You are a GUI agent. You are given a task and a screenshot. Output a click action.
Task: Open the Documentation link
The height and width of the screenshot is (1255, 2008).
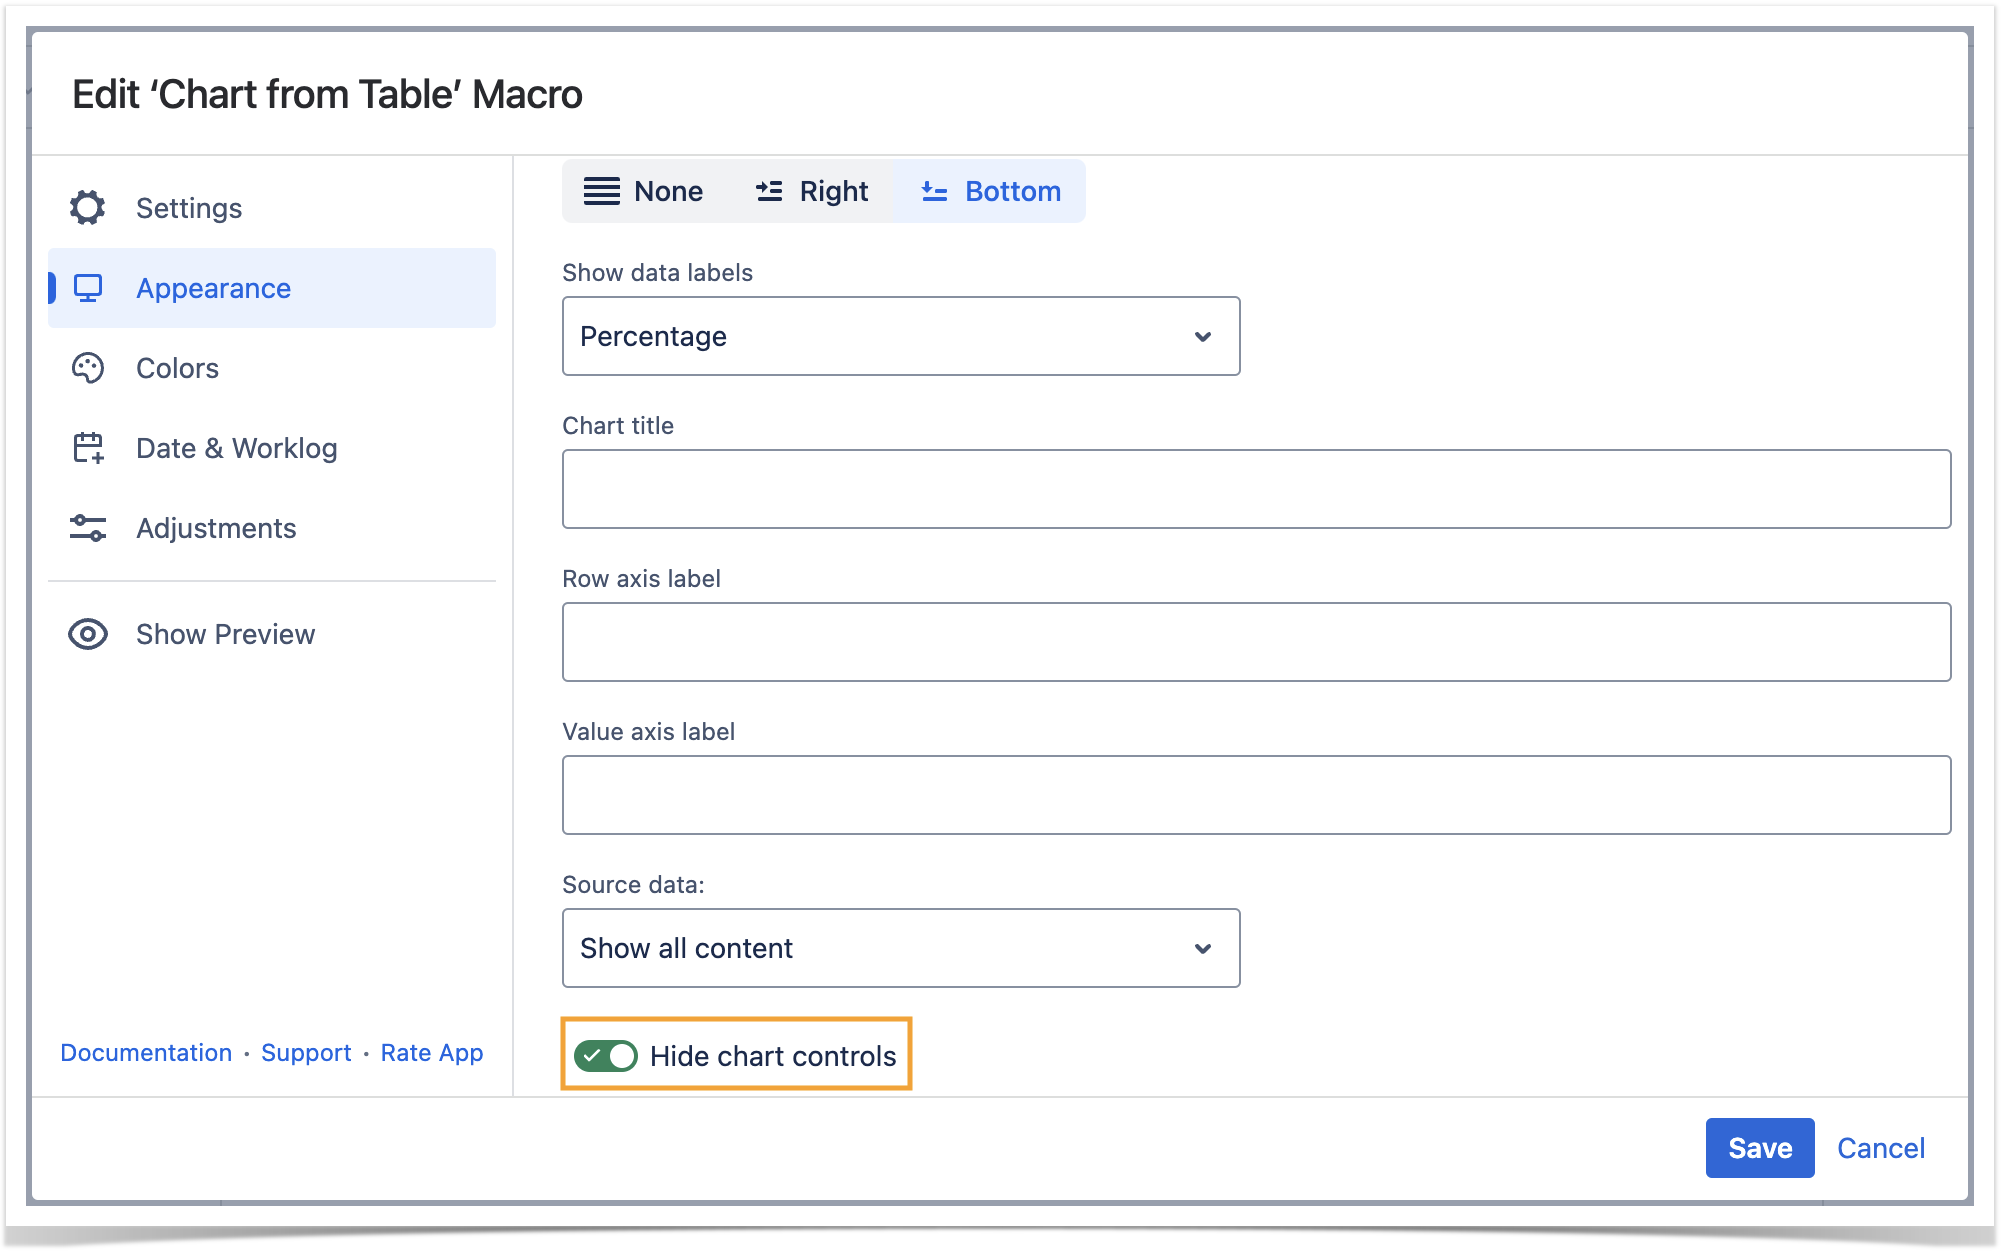[146, 1053]
